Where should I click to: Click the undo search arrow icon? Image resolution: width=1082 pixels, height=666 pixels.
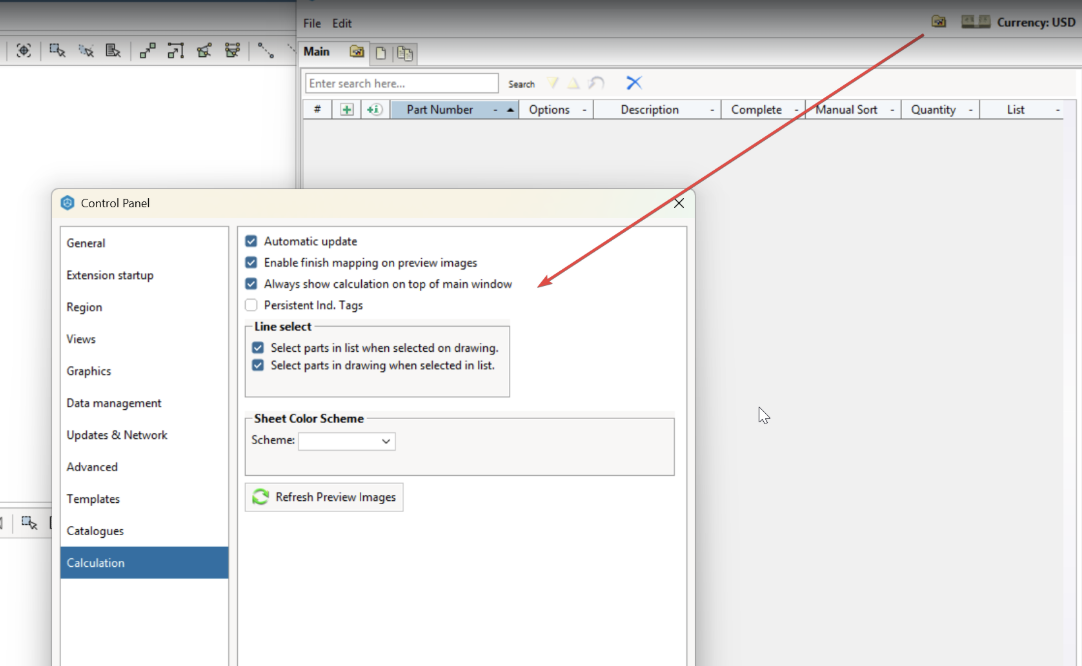click(596, 83)
